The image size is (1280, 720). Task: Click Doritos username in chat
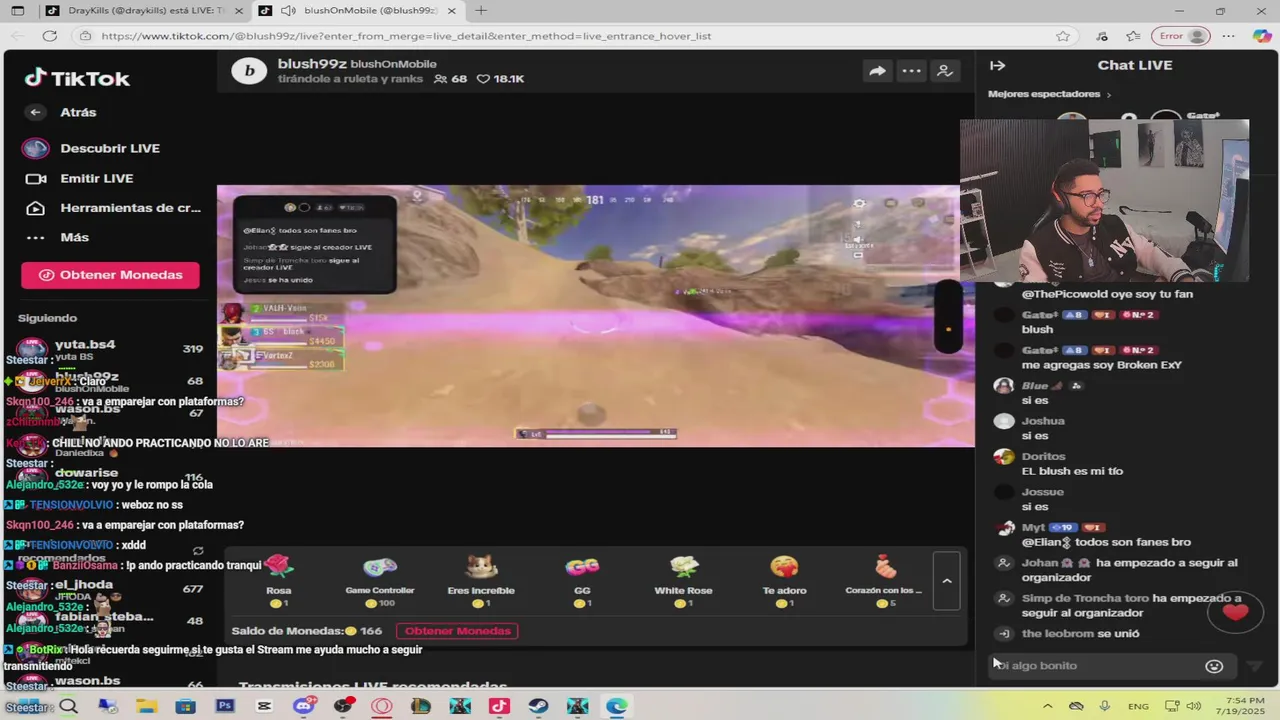1043,456
